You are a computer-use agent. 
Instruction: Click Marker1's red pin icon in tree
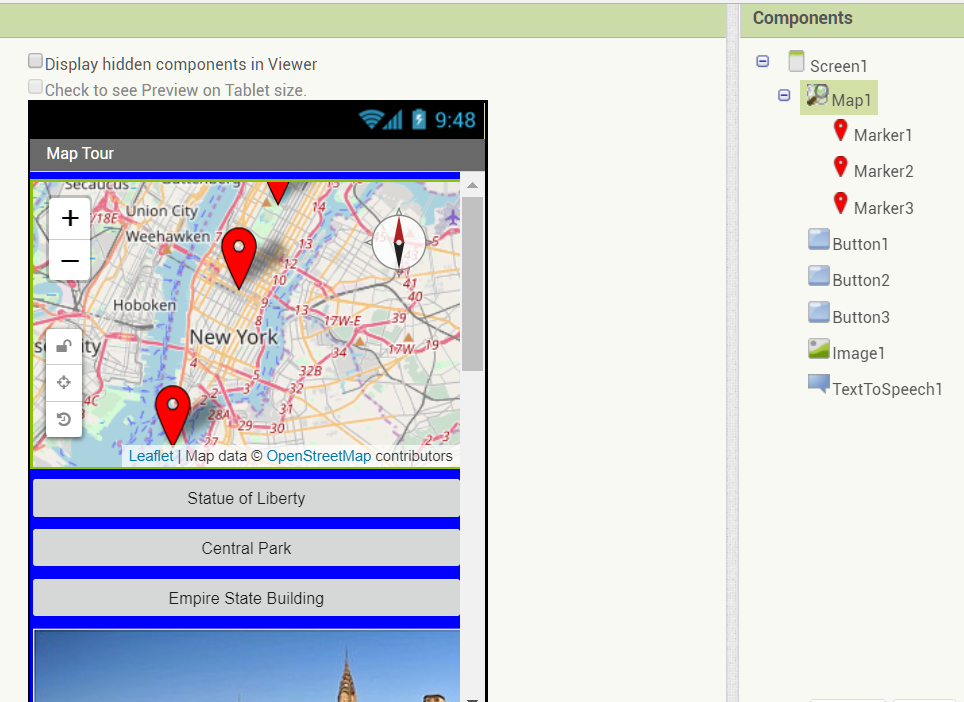coord(840,131)
